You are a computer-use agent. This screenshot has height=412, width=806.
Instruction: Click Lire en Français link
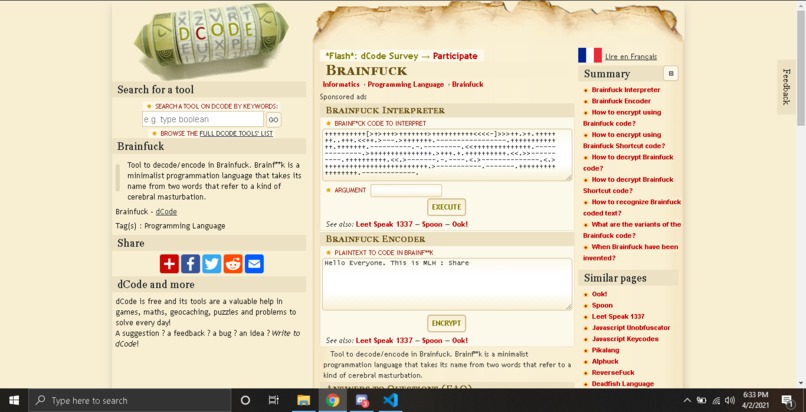(x=631, y=57)
